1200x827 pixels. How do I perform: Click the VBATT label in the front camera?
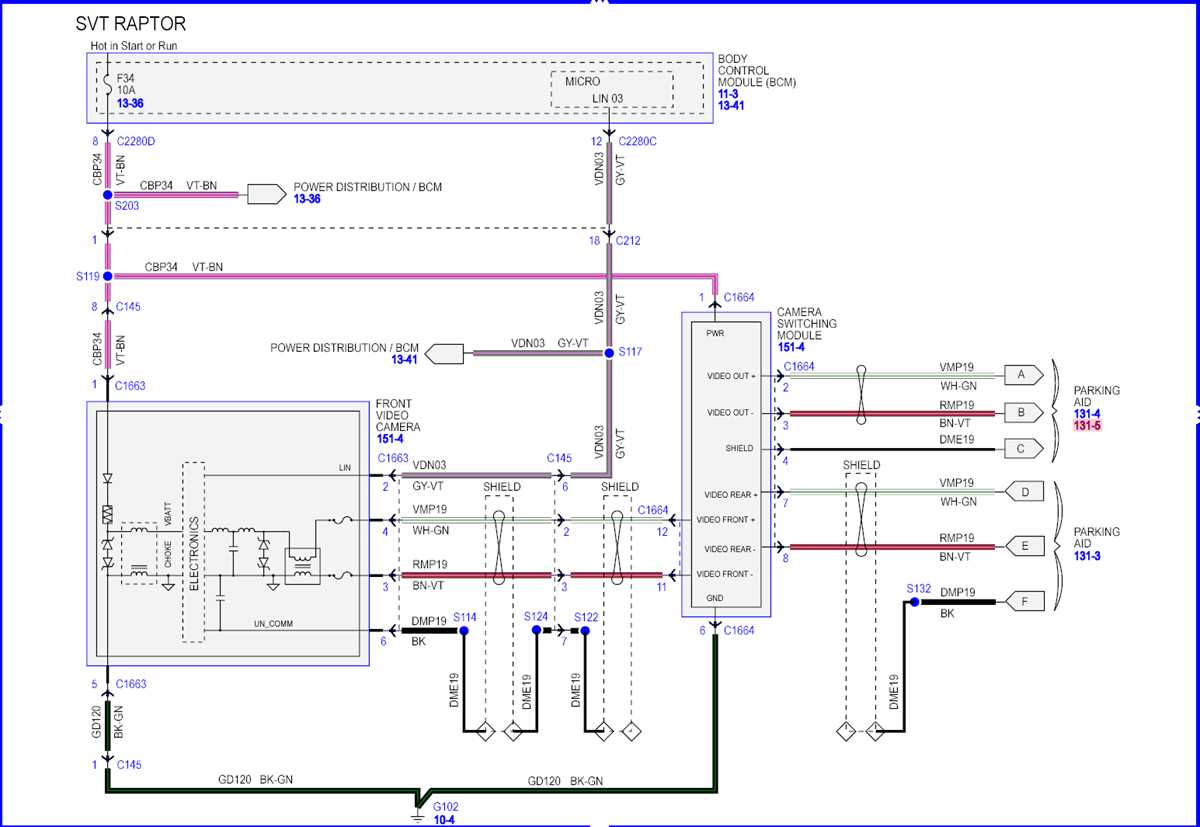click(x=168, y=514)
